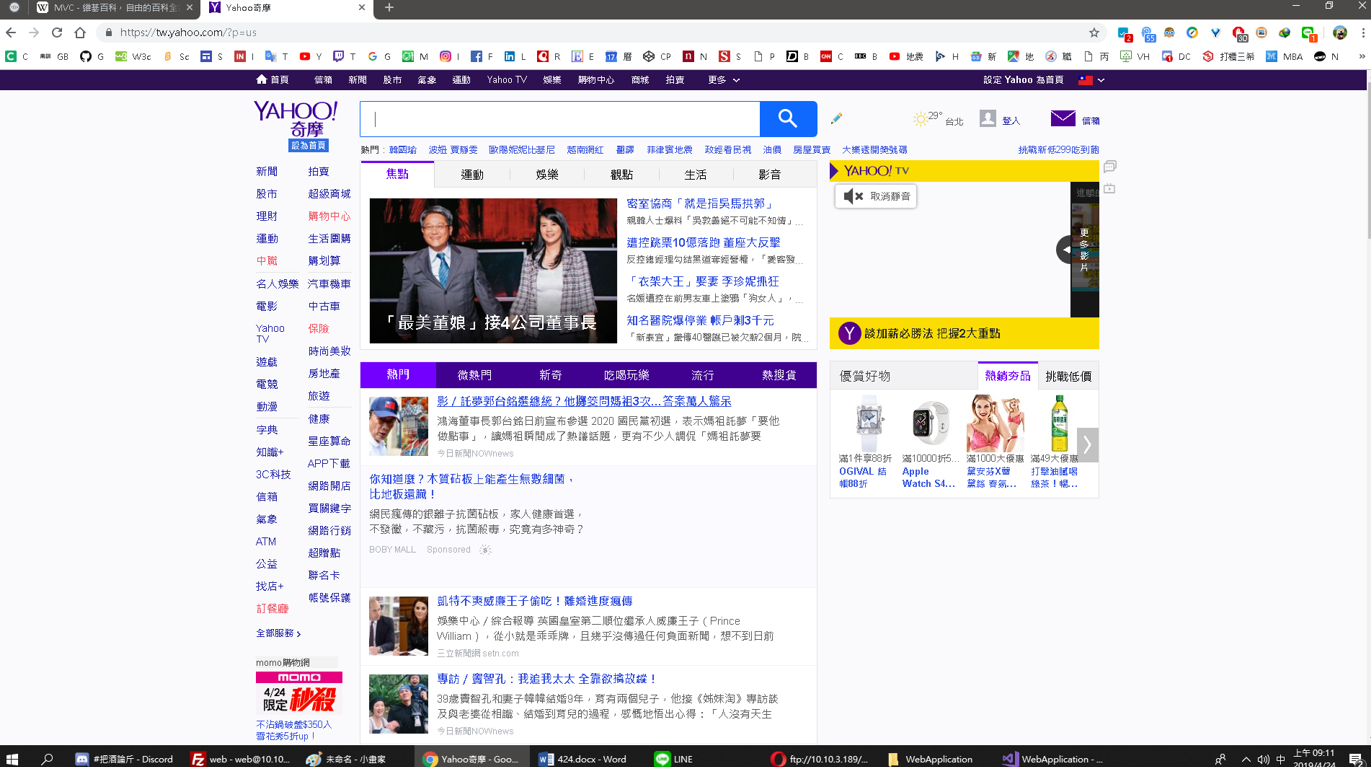The image size is (1371, 767).
Task: Open a new browser tab with plus
Action: point(389,8)
